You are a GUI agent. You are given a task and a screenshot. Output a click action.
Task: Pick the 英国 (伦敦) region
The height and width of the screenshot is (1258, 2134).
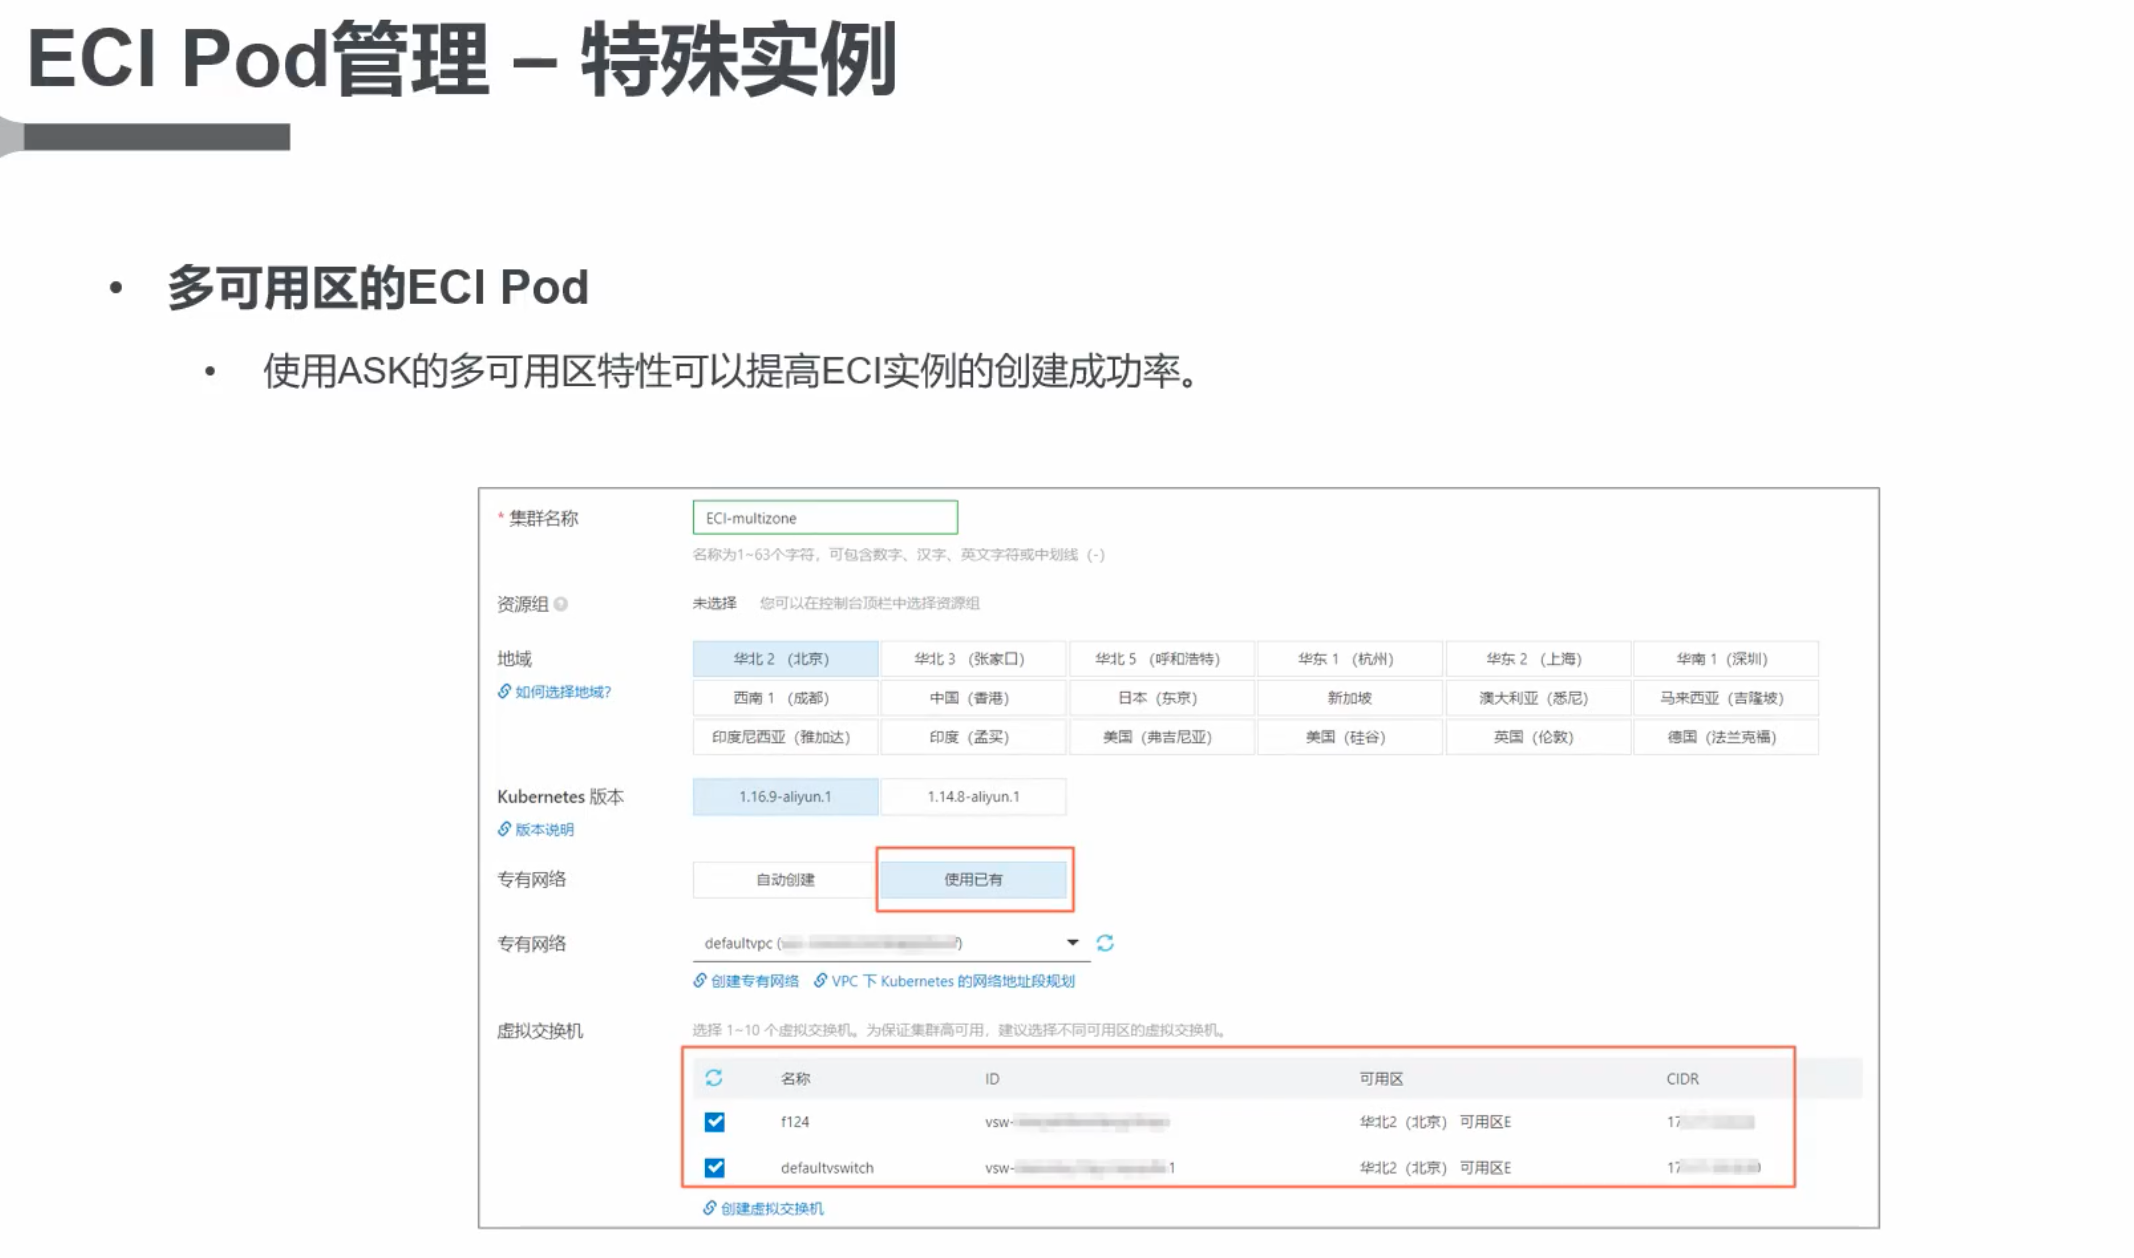(1536, 737)
